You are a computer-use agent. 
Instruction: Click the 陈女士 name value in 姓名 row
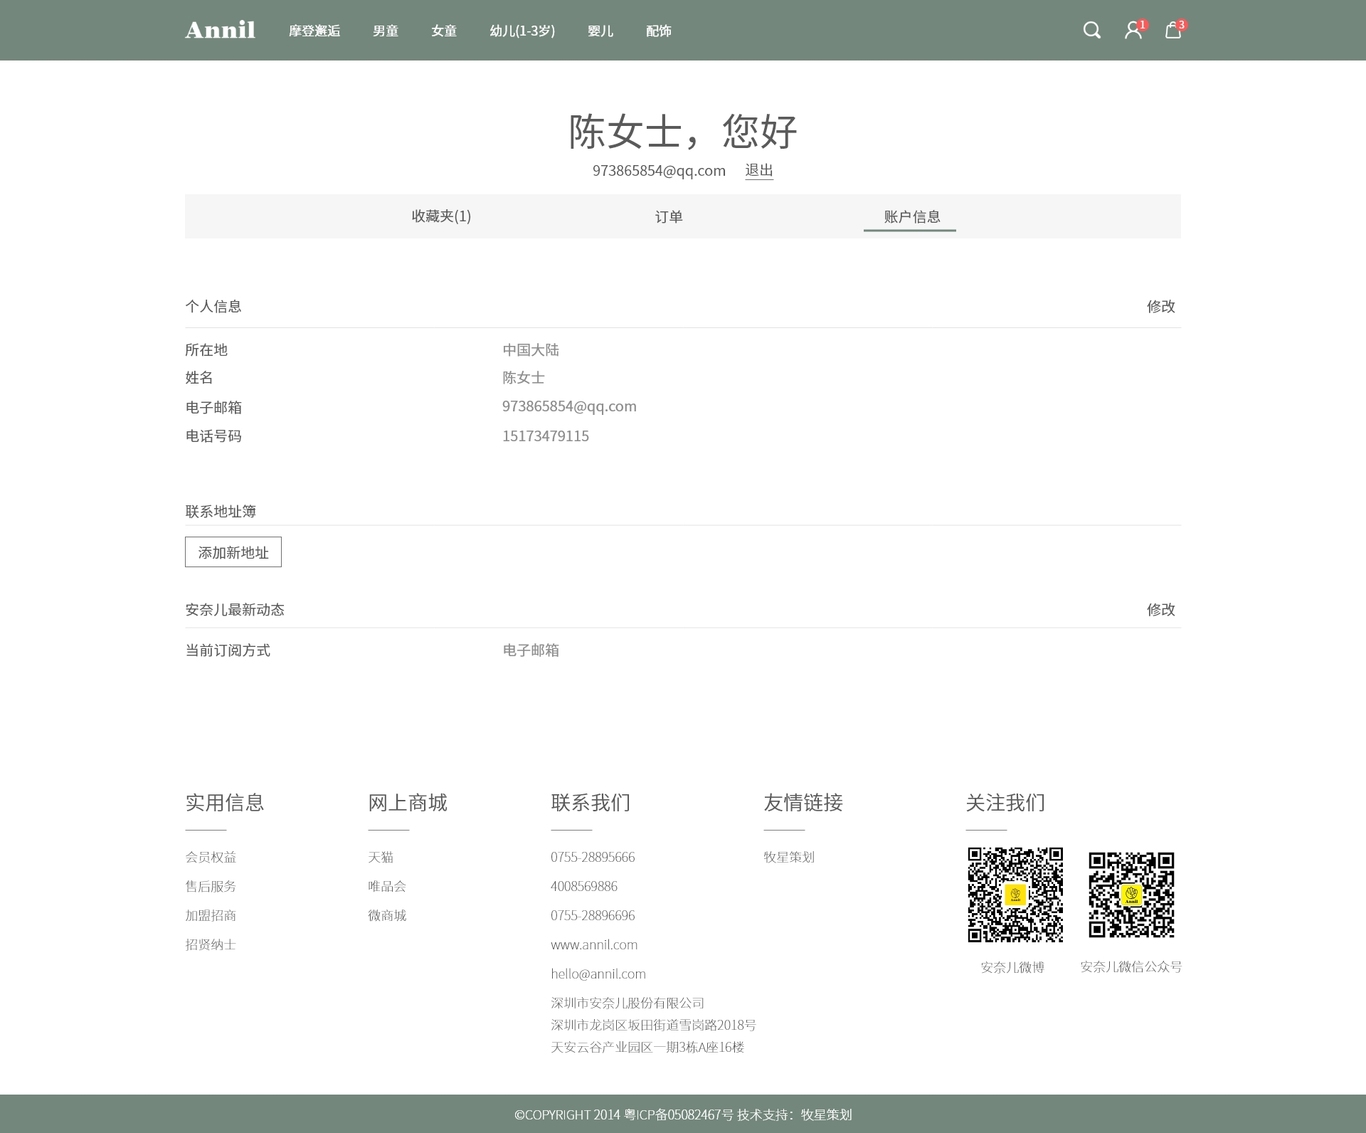523,377
